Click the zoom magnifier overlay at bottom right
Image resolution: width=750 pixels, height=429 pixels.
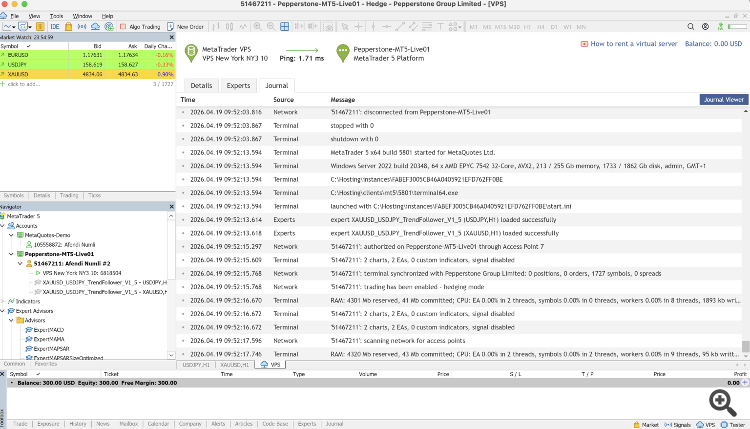(722, 403)
